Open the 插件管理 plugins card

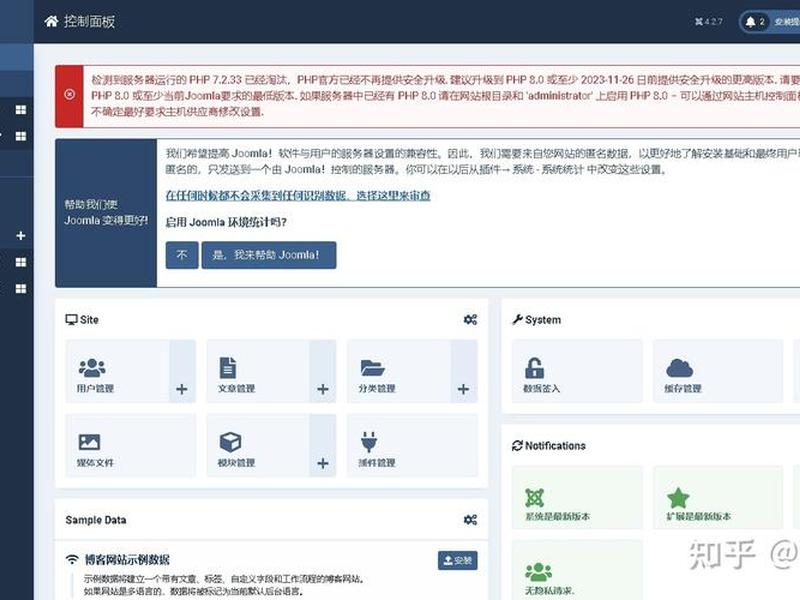click(412, 446)
